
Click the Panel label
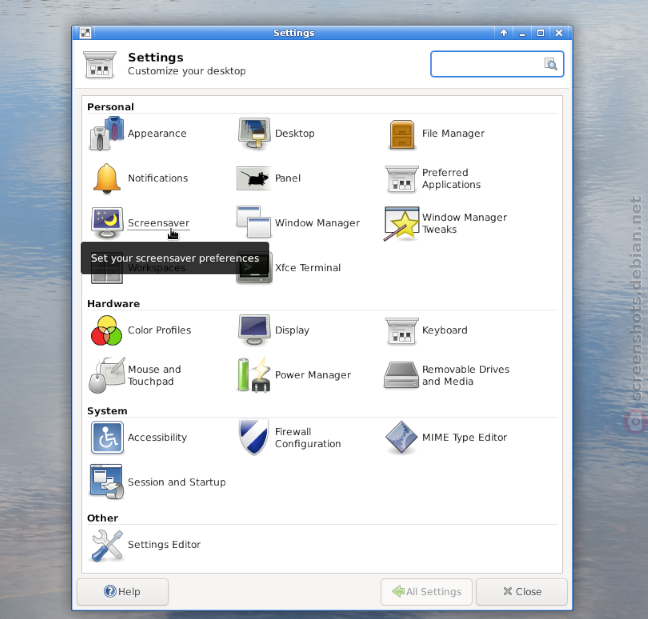[288, 178]
